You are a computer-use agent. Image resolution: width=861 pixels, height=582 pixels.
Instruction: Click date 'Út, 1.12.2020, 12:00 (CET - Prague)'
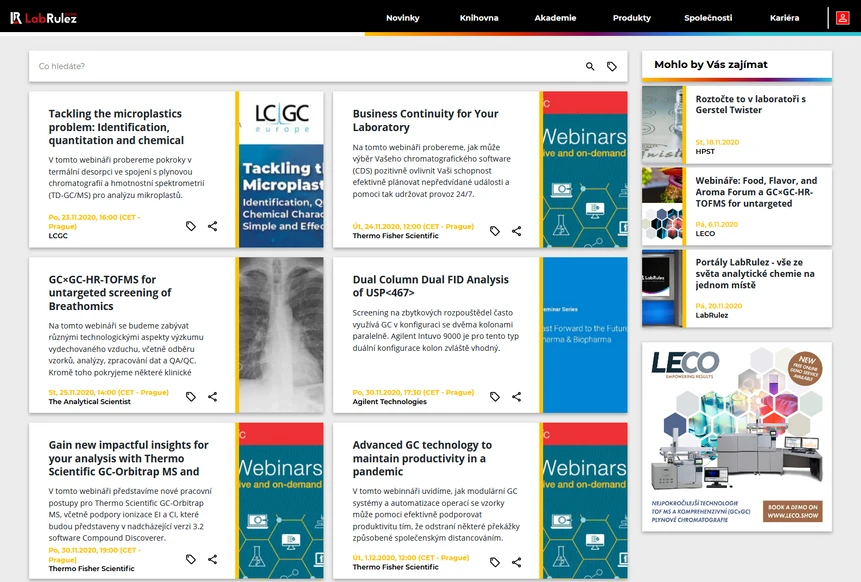(411, 557)
